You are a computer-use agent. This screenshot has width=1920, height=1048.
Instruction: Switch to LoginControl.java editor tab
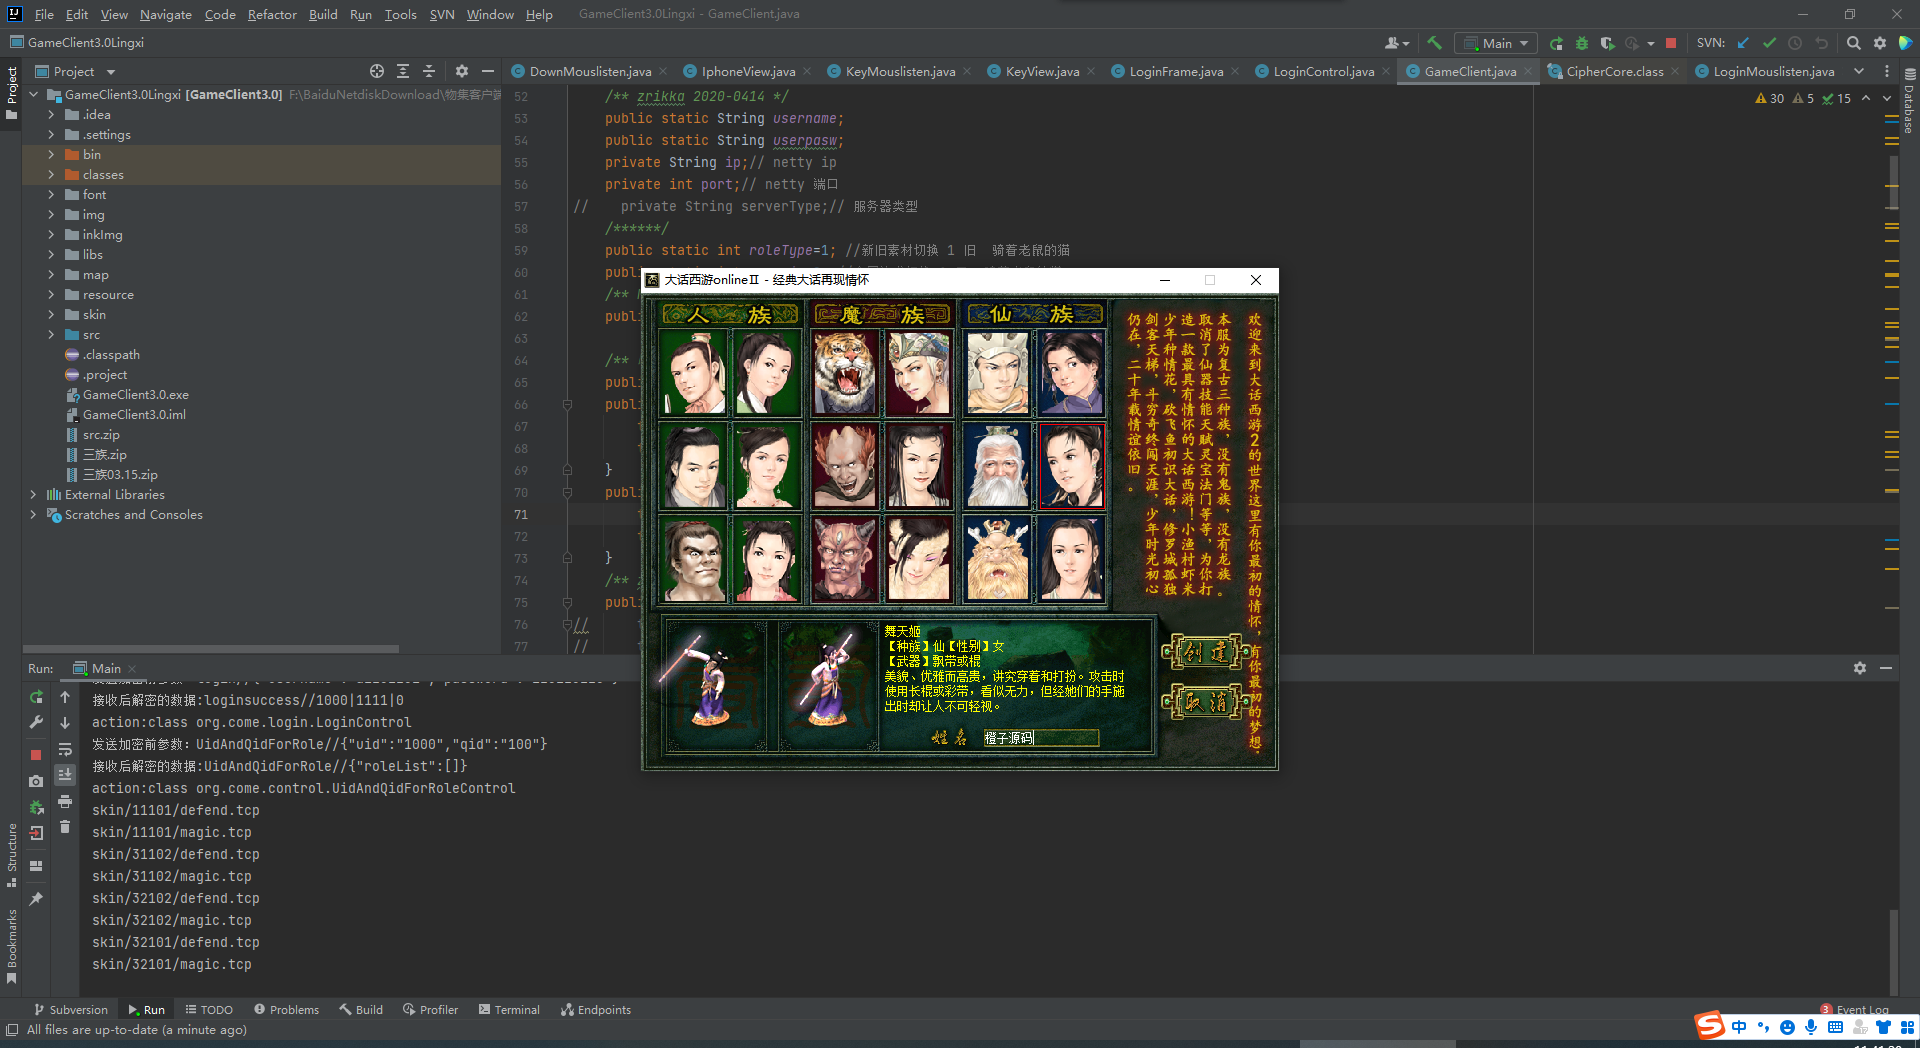pyautogui.click(x=1322, y=71)
